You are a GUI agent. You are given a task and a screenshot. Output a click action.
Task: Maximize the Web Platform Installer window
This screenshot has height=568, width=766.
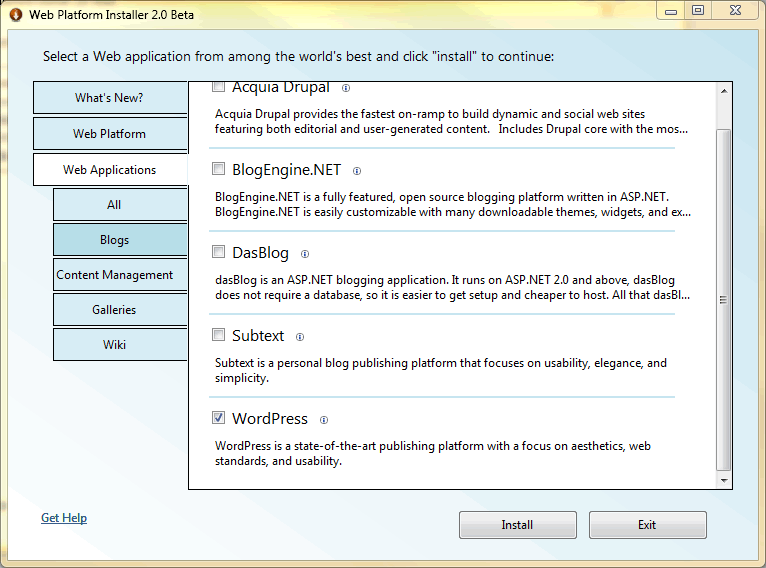[699, 11]
